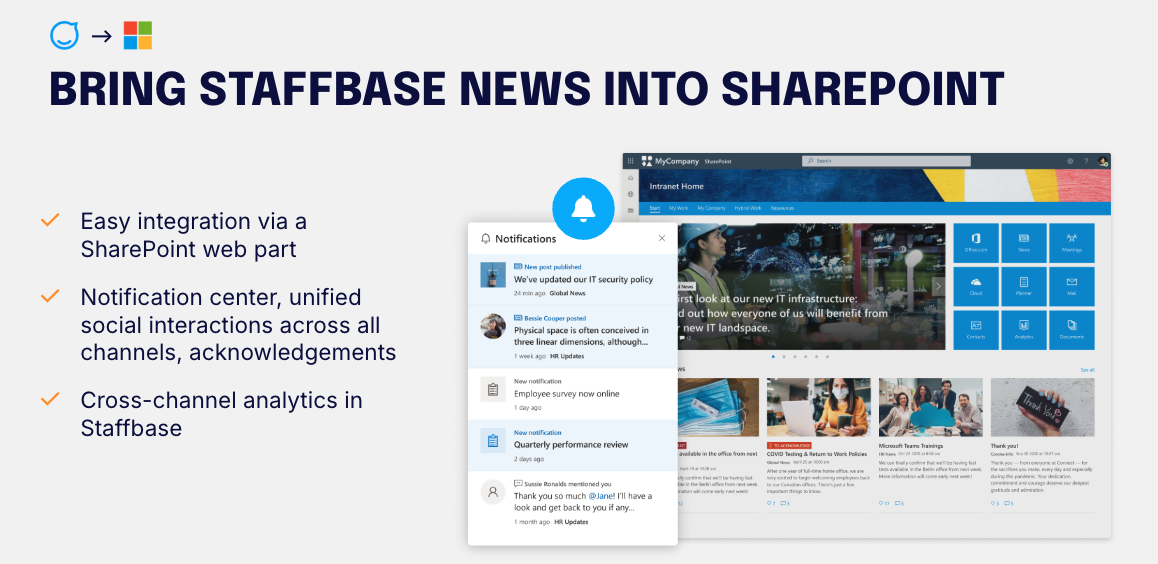Viewport: 1158px width, 564px height.
Task: Open the Office.com tile
Action: point(976,242)
